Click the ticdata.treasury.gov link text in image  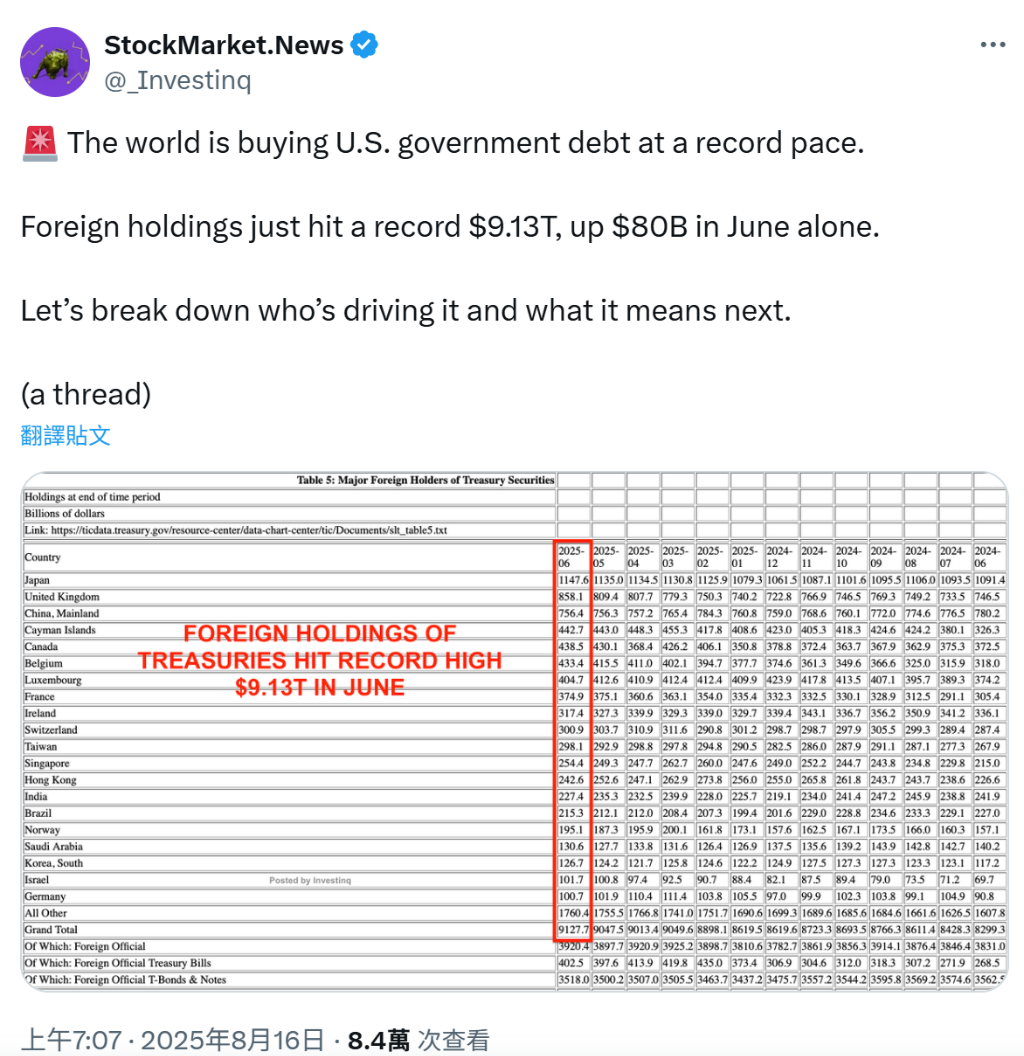click(249, 530)
